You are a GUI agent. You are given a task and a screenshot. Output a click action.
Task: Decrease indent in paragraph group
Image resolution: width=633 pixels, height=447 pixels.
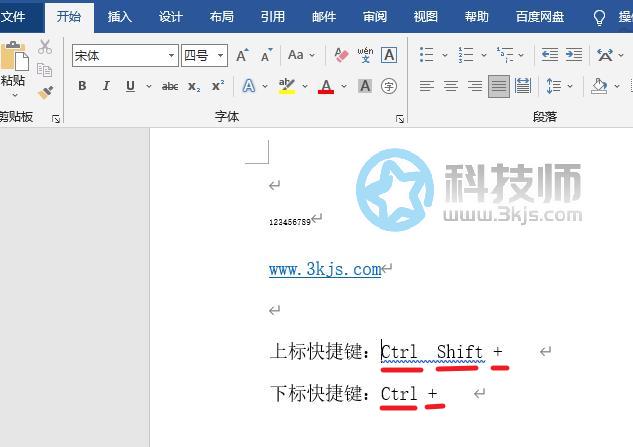(x=550, y=55)
